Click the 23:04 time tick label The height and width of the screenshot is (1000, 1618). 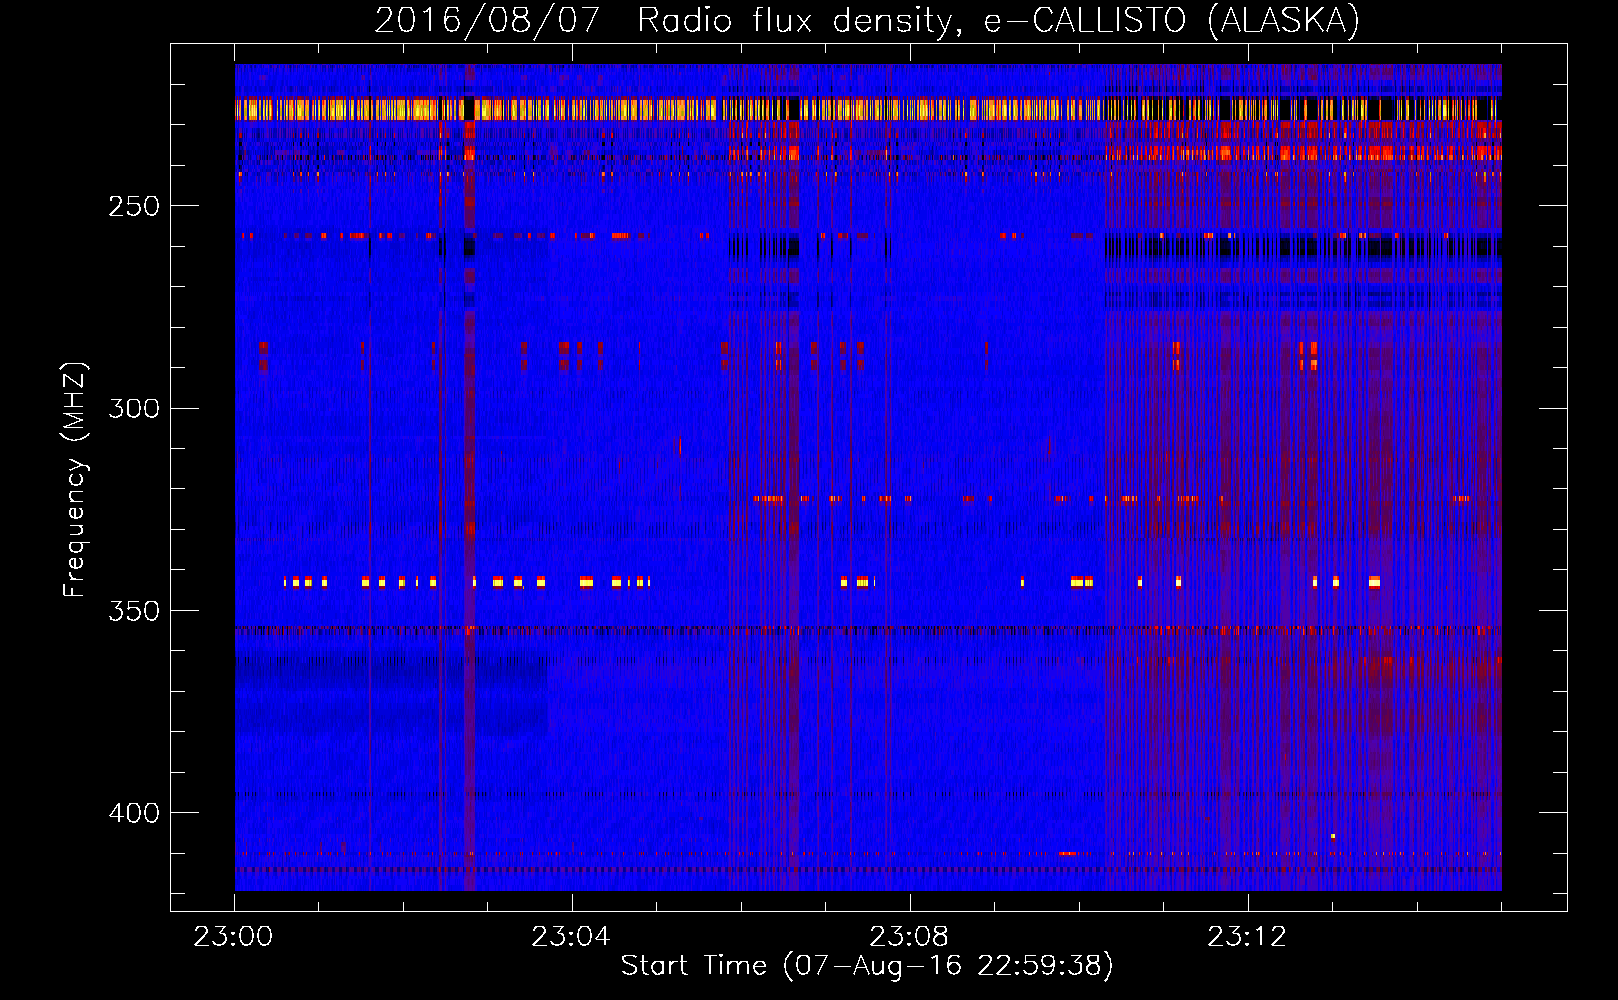click(x=571, y=937)
